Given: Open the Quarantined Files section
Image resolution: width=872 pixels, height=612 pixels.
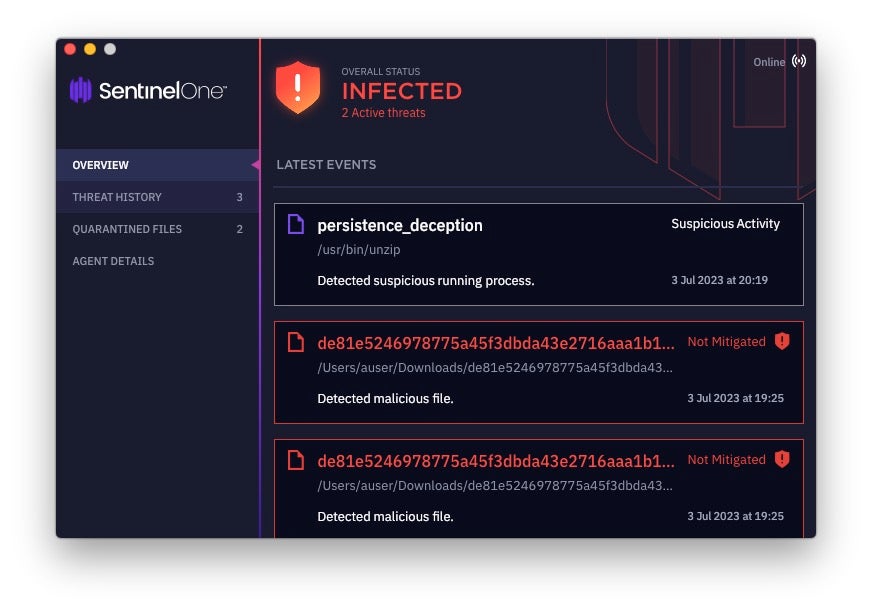Looking at the screenshot, I should click(x=127, y=229).
